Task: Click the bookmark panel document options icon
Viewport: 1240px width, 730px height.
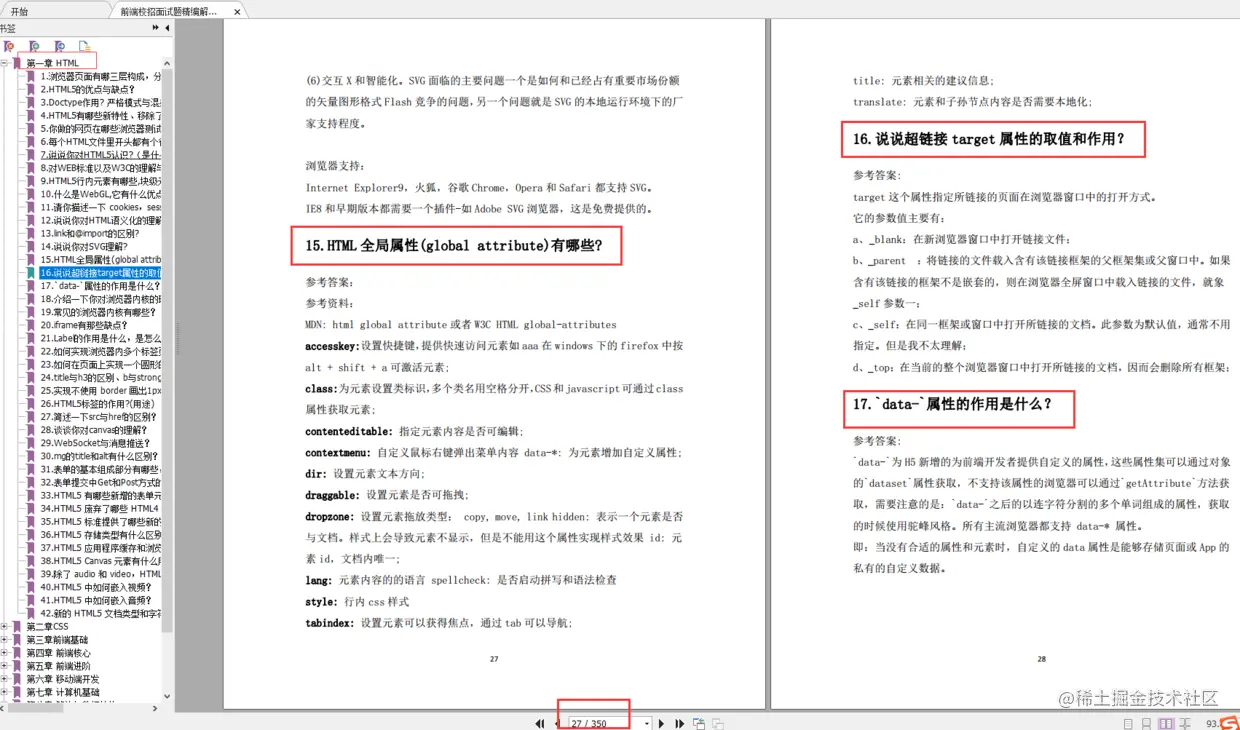Action: pos(85,46)
